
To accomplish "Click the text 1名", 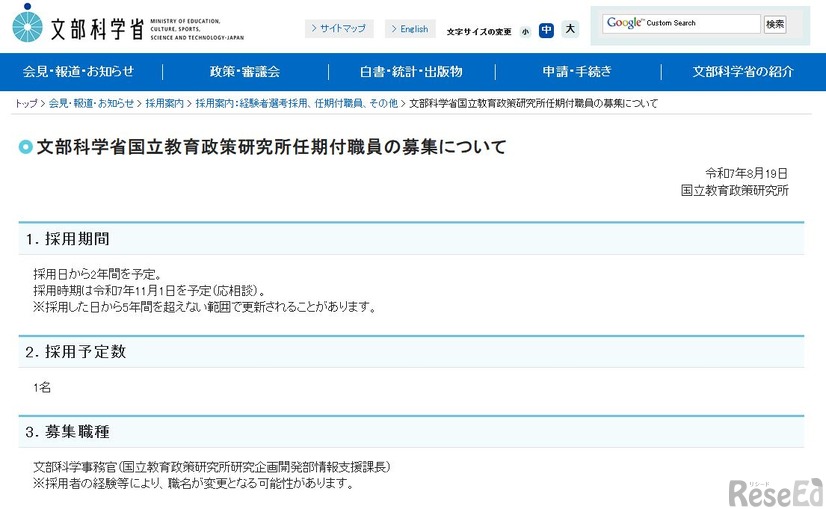I will point(42,388).
